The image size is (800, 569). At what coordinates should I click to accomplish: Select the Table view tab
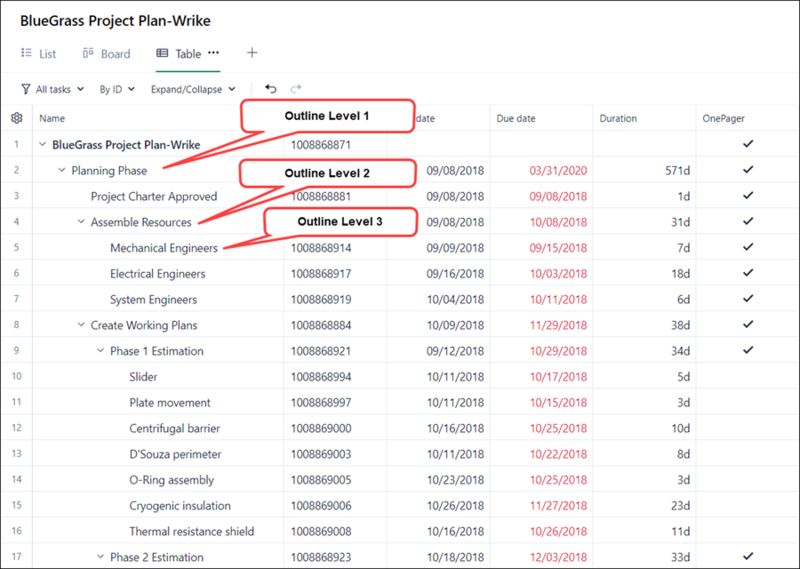coord(179,54)
